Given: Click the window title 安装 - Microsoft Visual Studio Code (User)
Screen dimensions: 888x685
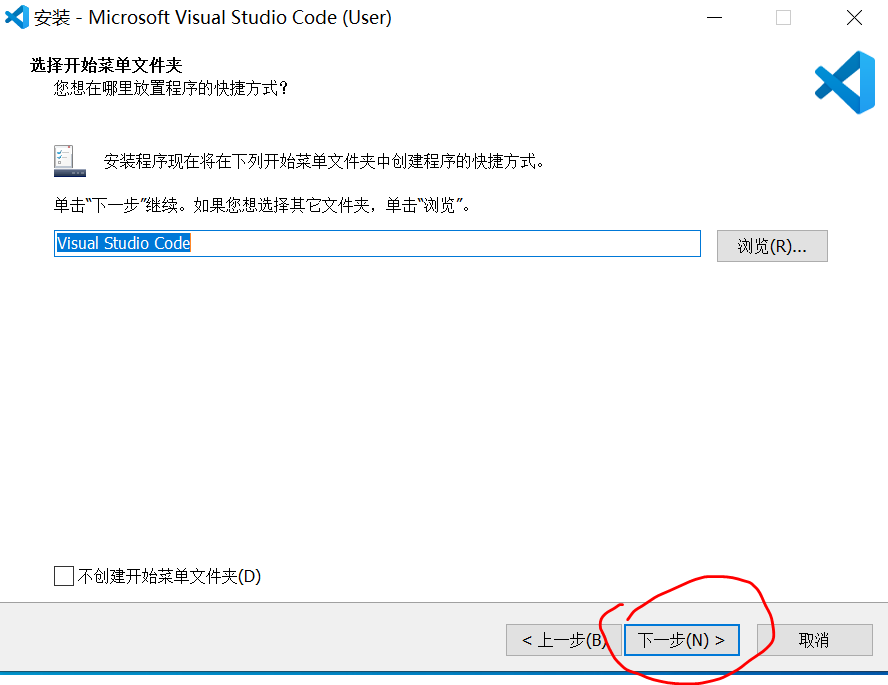Looking at the screenshot, I should pos(212,18).
